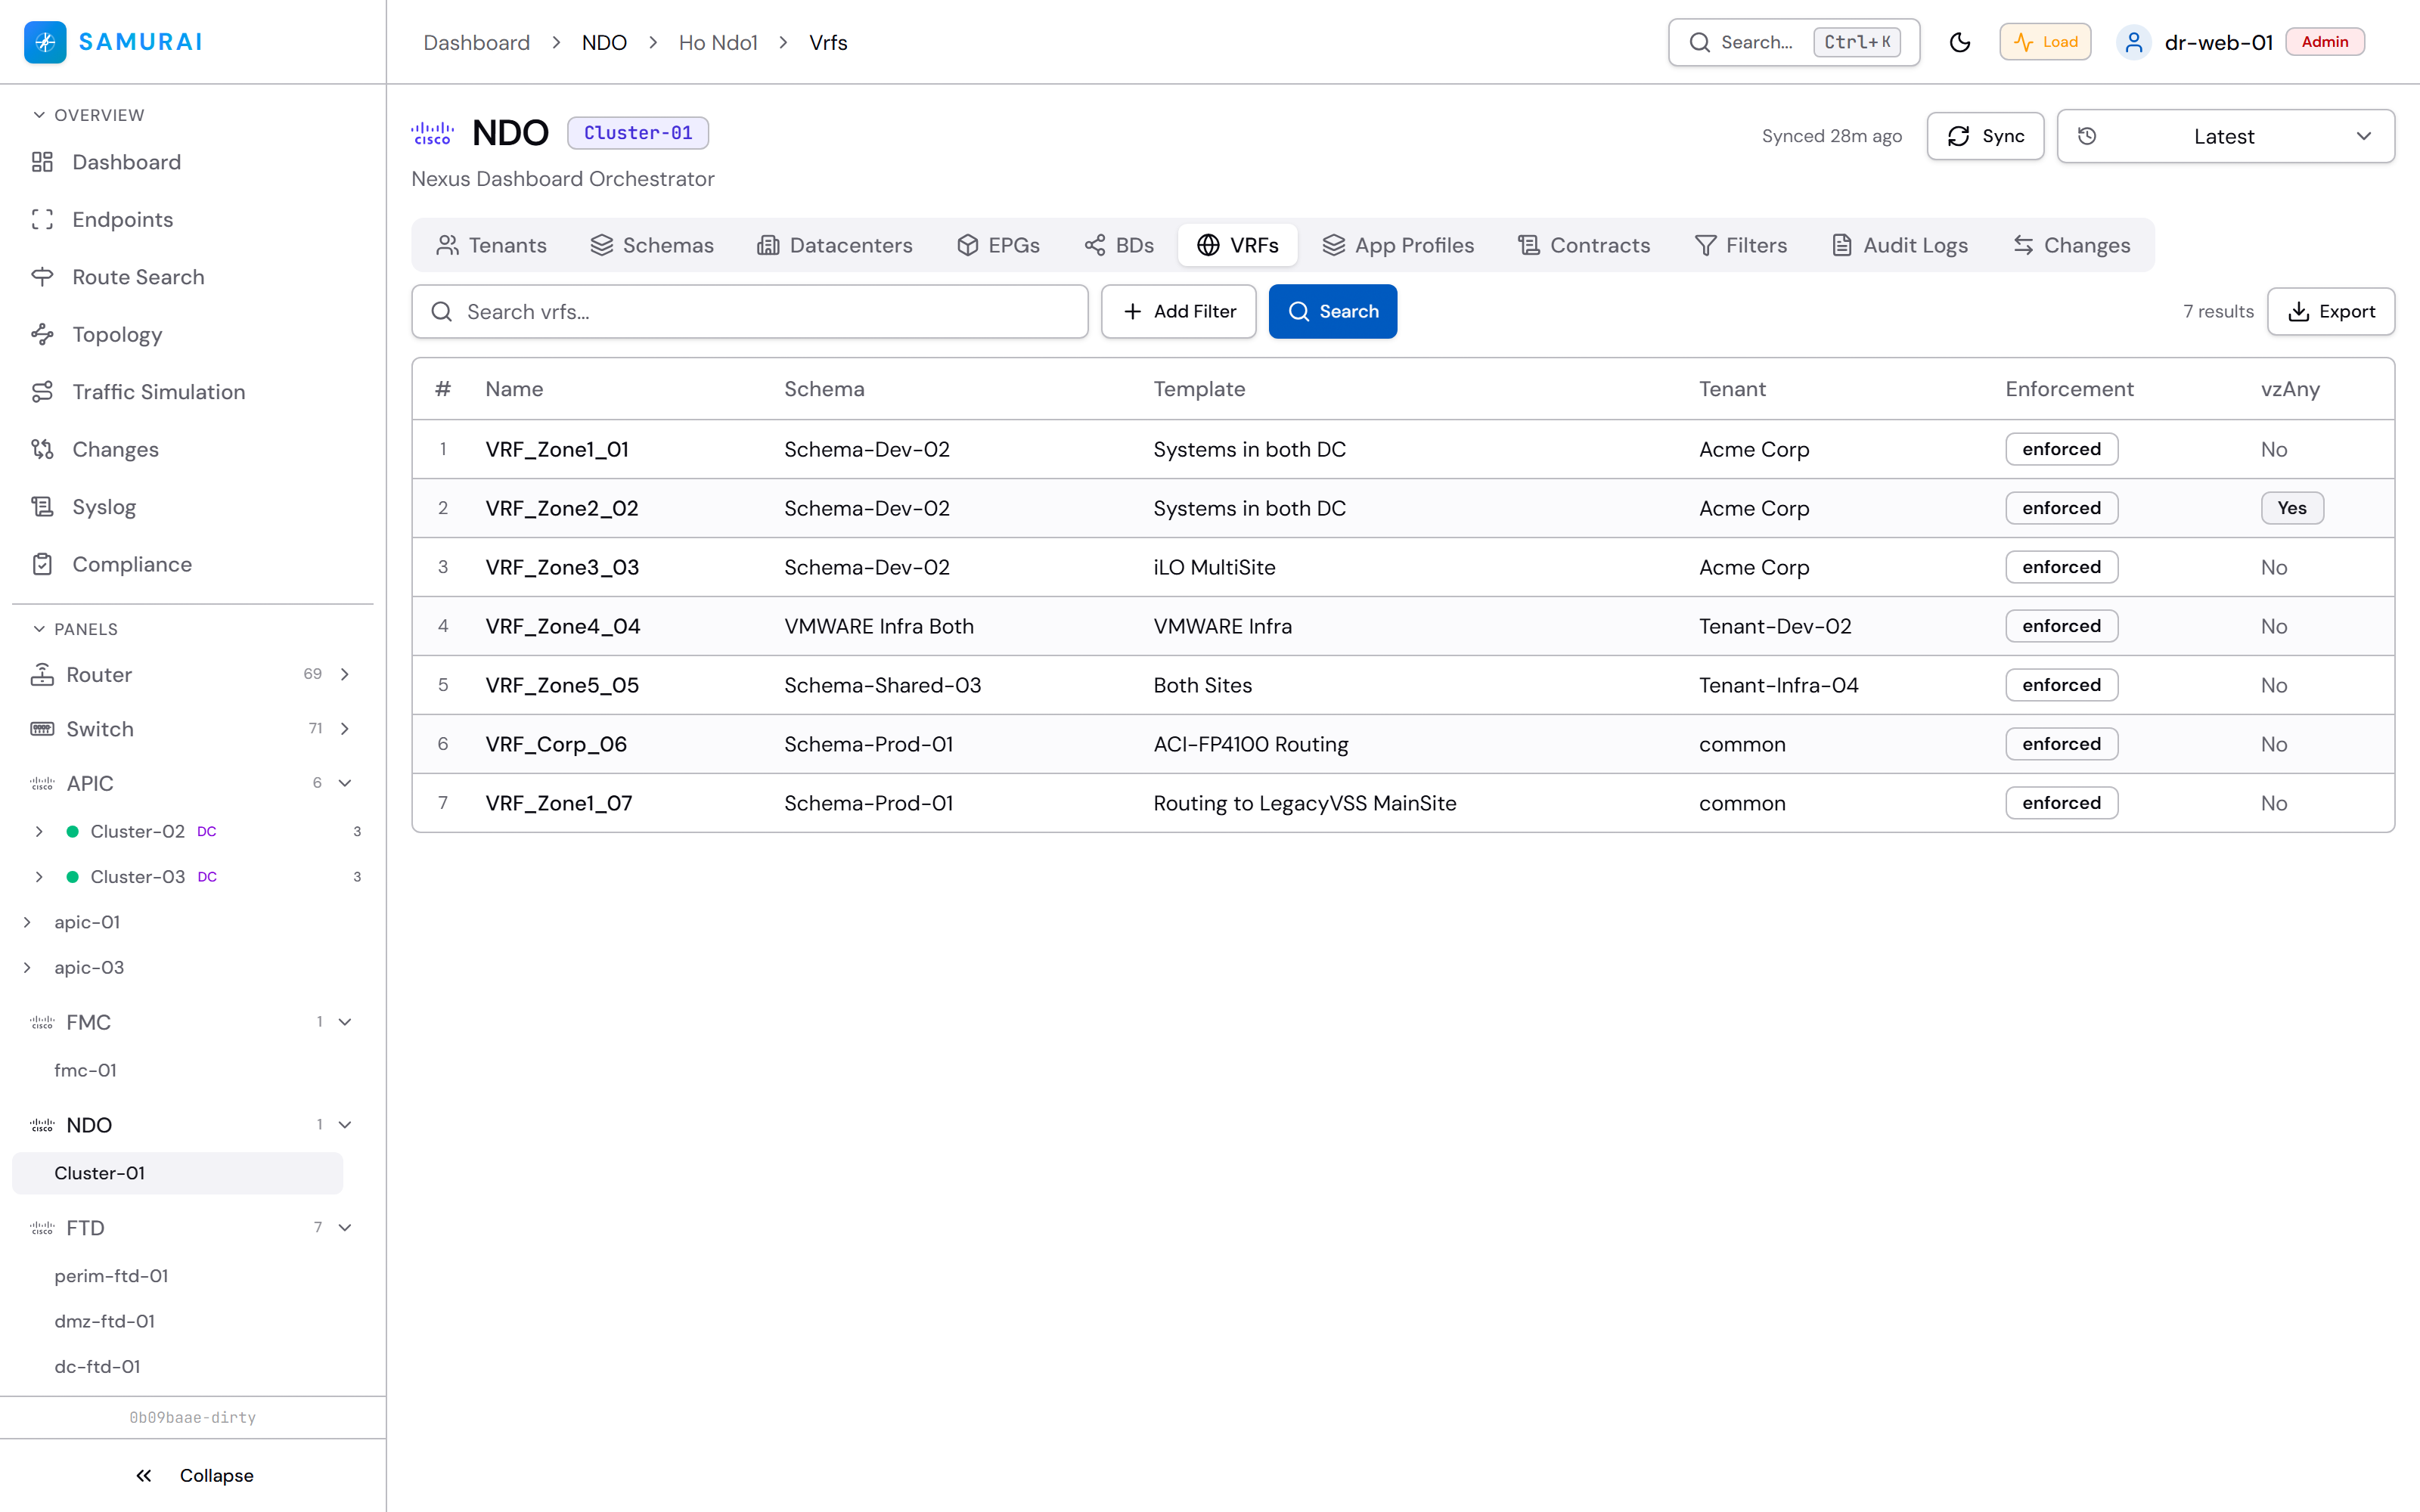
Task: Click the sidebar Changes icon
Action: [42, 449]
